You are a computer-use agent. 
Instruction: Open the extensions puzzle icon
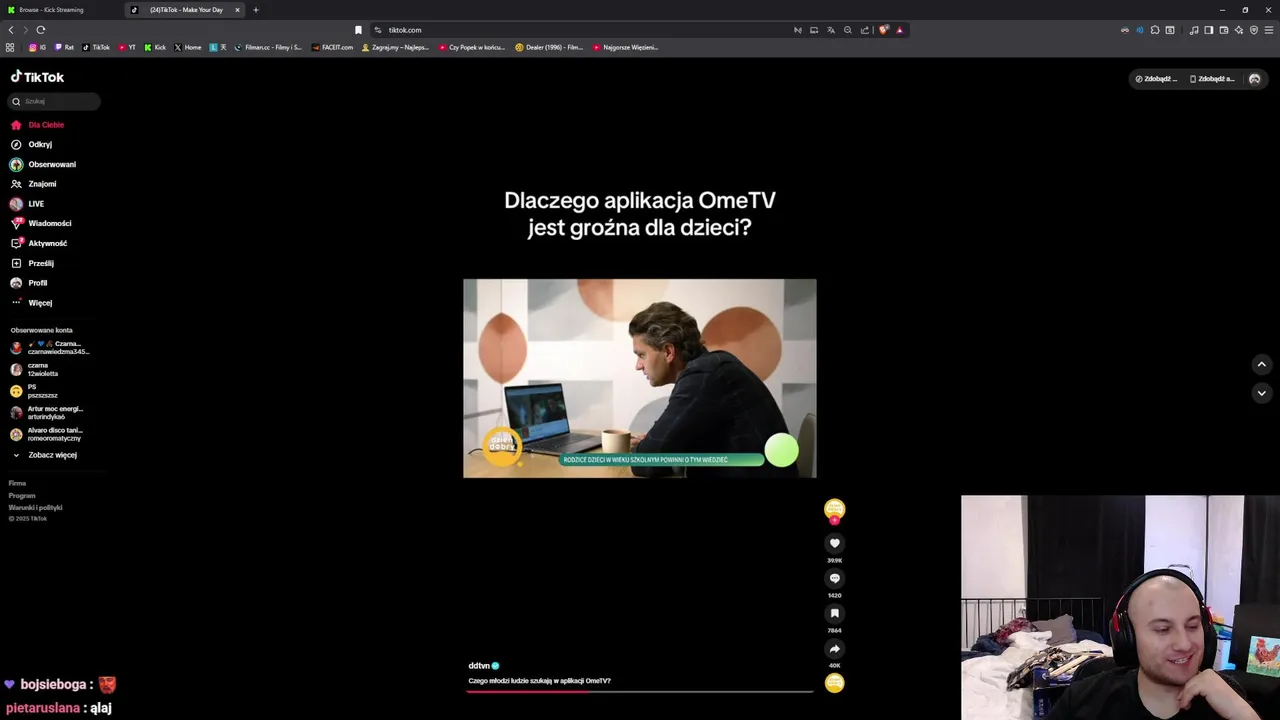click(x=1155, y=30)
